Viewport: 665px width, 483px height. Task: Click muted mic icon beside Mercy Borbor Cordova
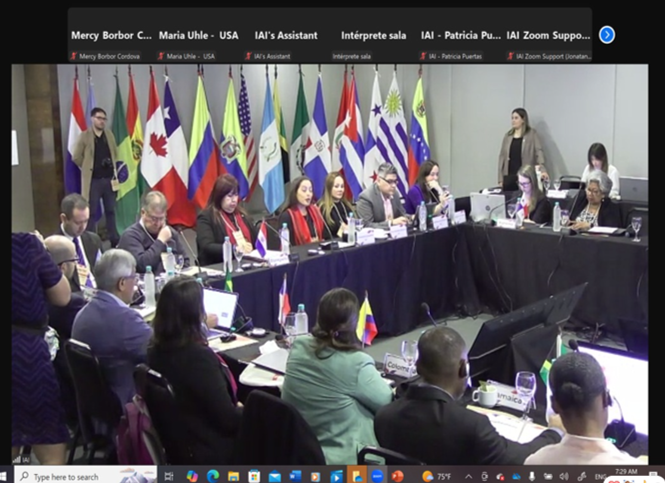point(74,56)
